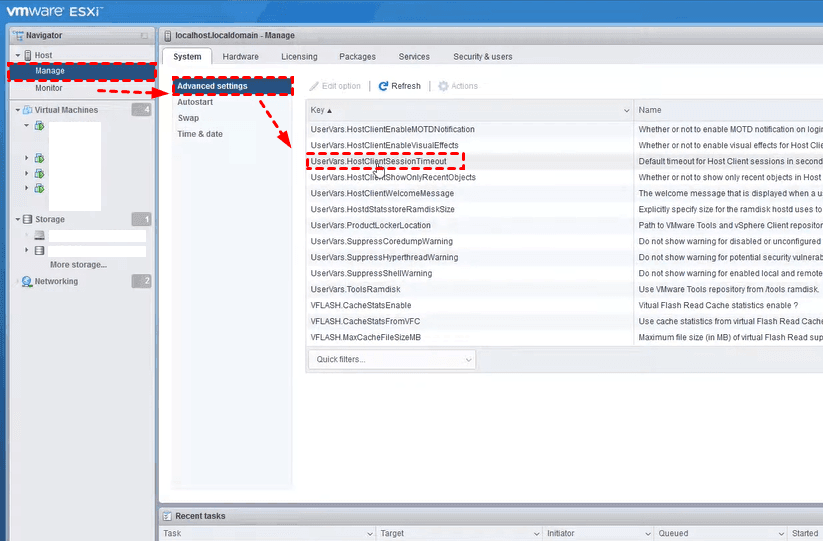This screenshot has width=823, height=541.
Task: Click the Edit option pencil icon
Action: 314,86
